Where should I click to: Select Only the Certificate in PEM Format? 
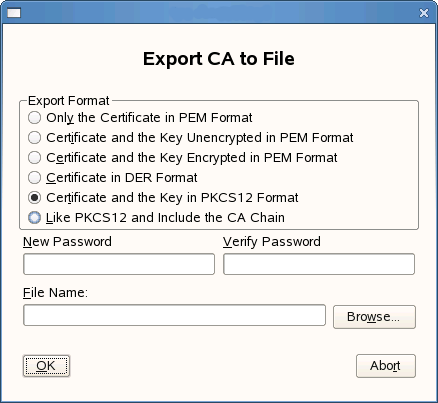[x=140, y=118]
